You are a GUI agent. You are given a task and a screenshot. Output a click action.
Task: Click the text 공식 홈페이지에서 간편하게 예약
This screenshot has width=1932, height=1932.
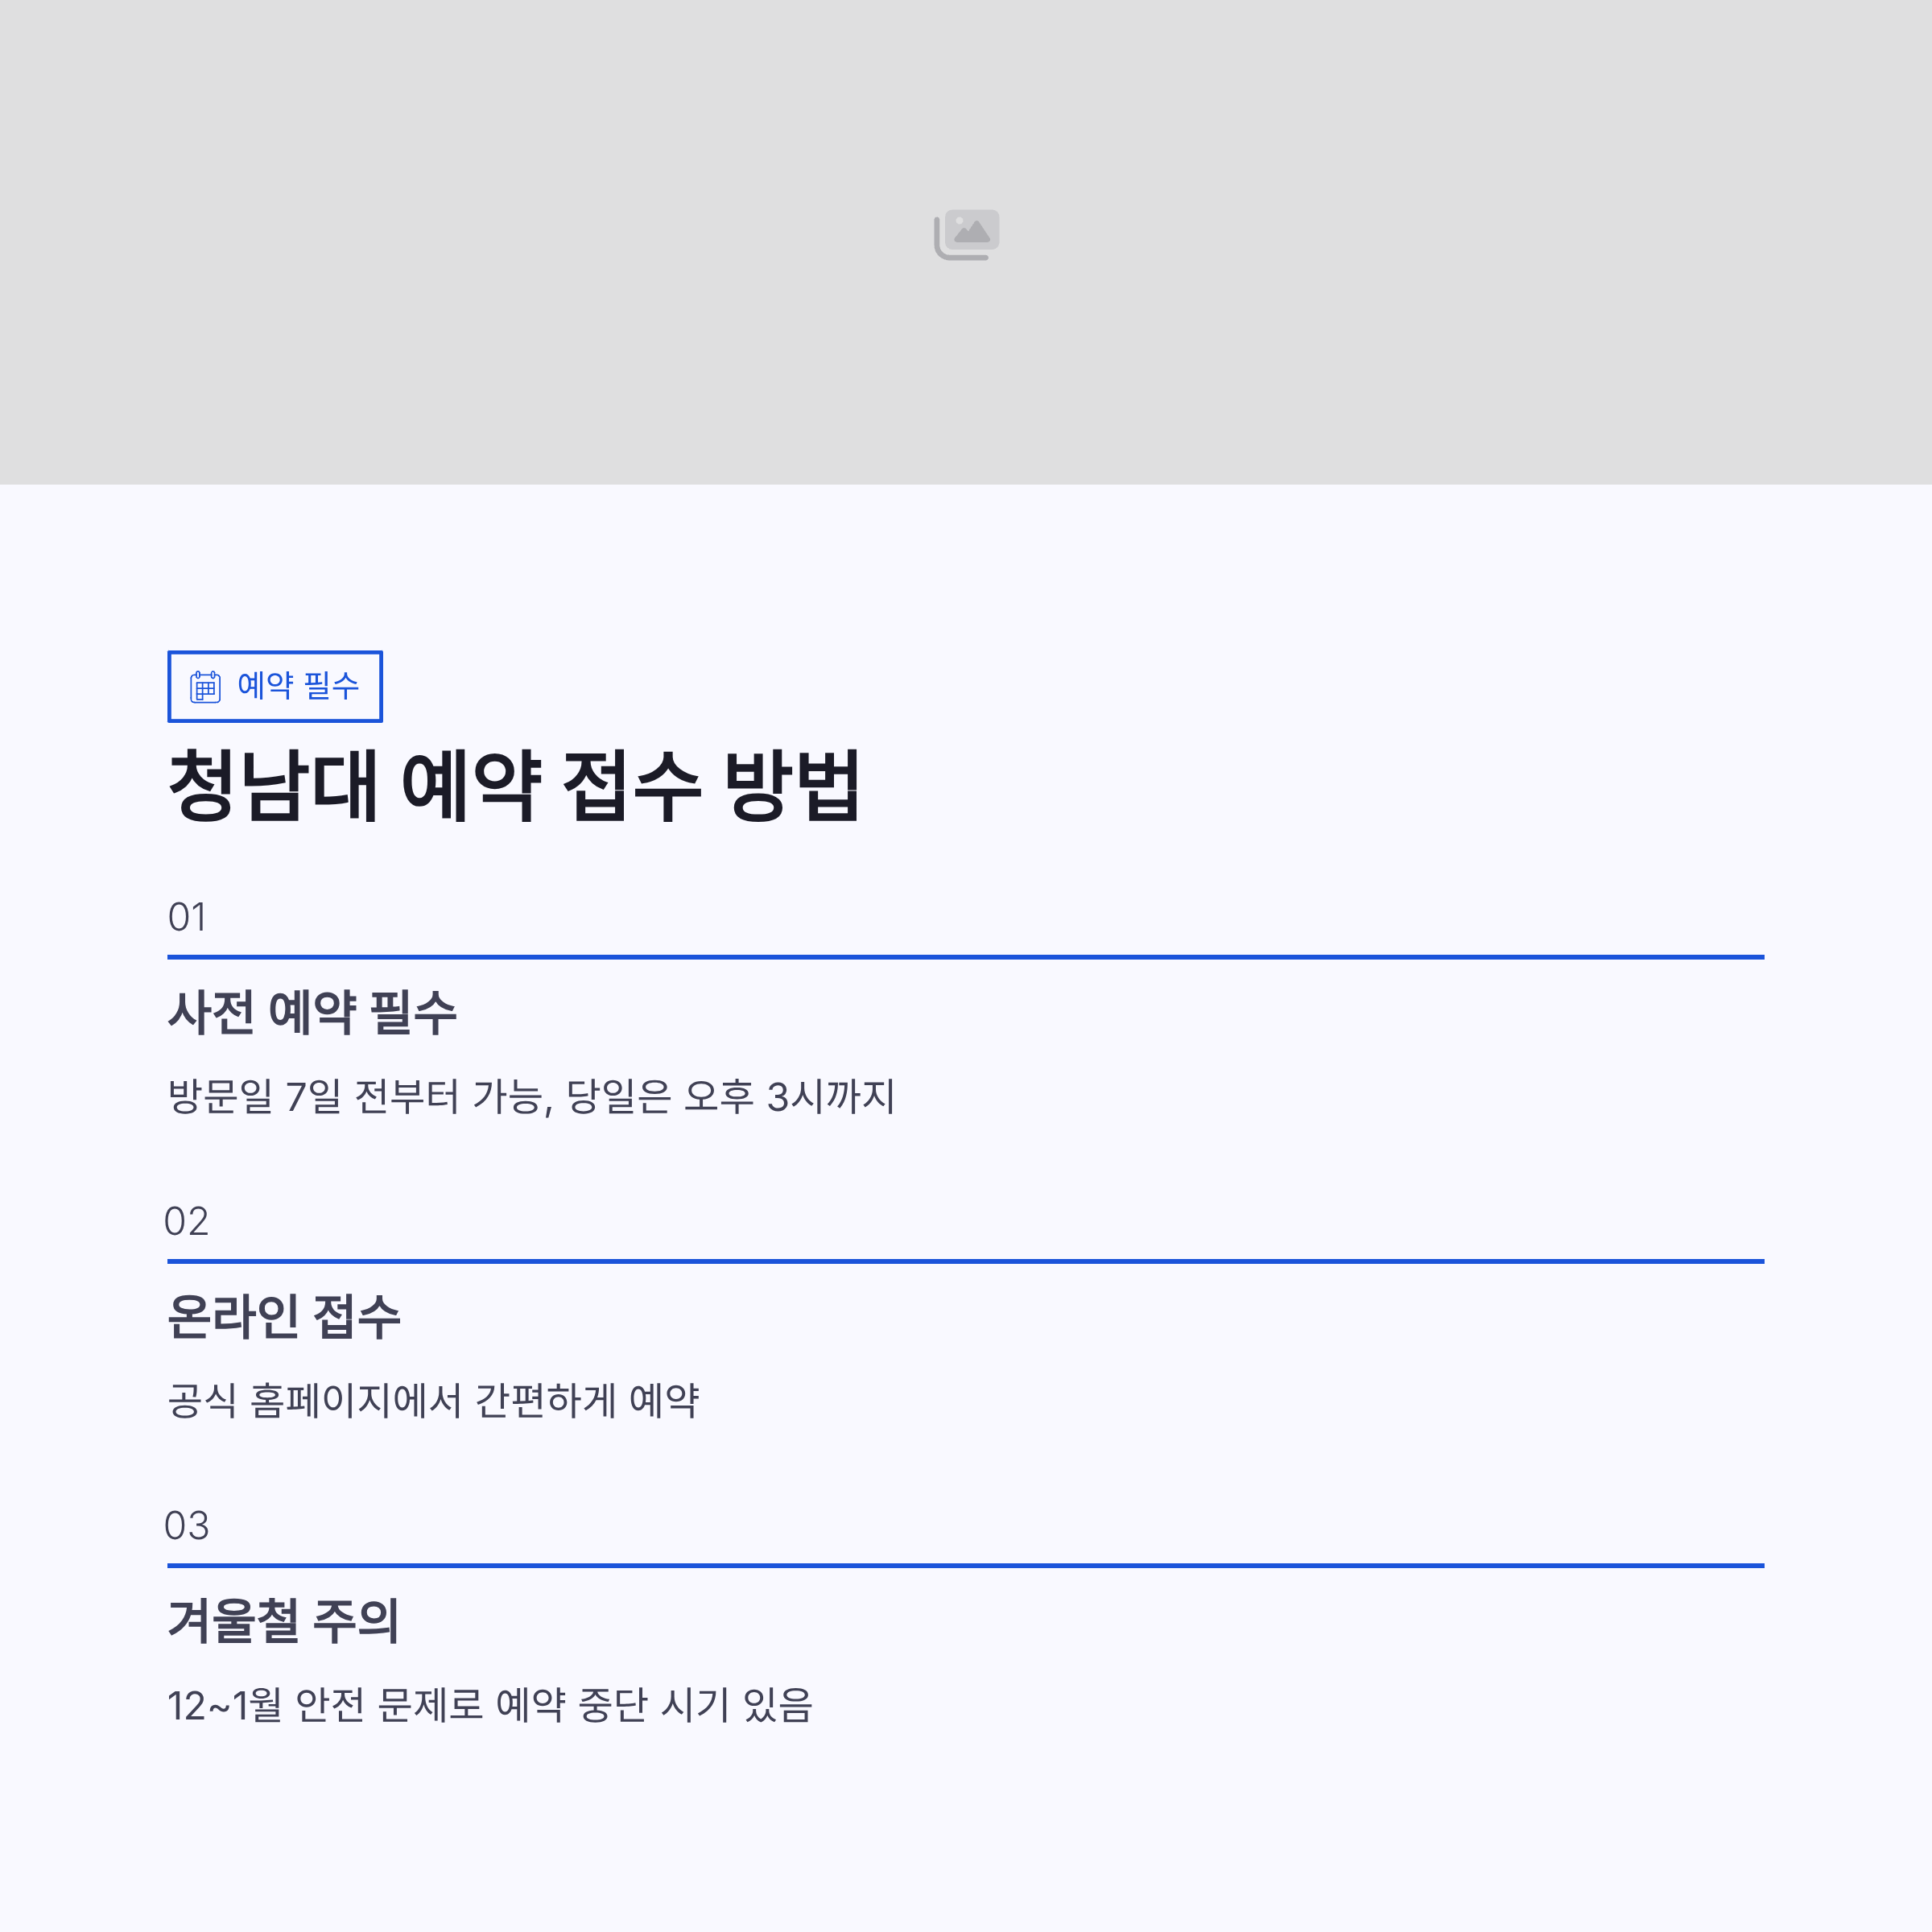tap(433, 1400)
